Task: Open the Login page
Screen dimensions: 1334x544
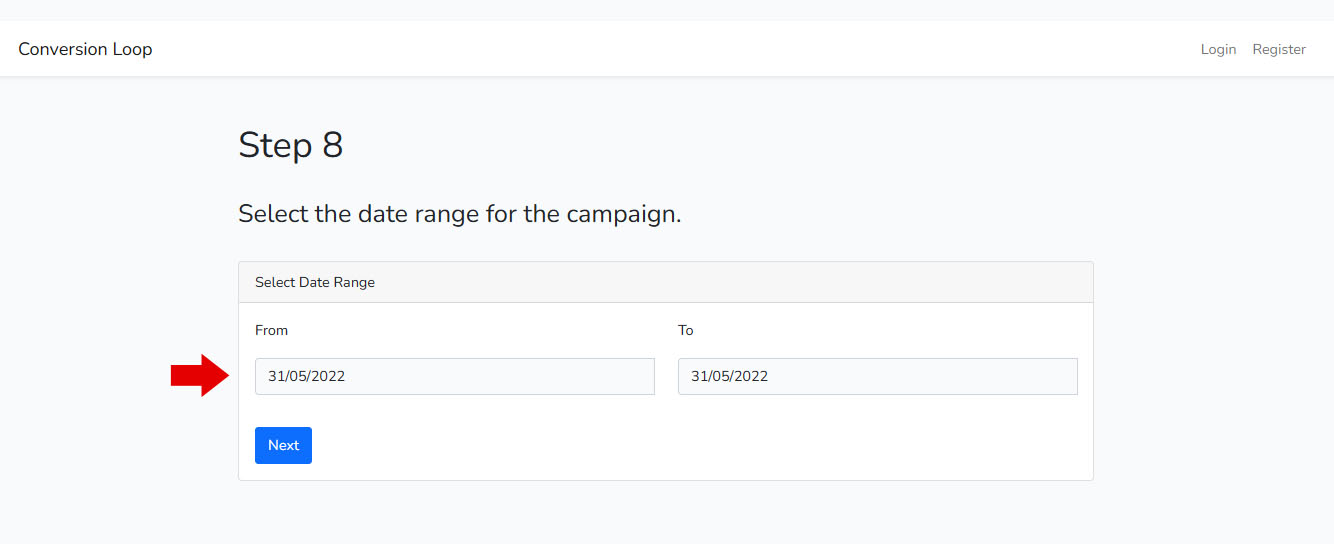Action: [x=1218, y=49]
